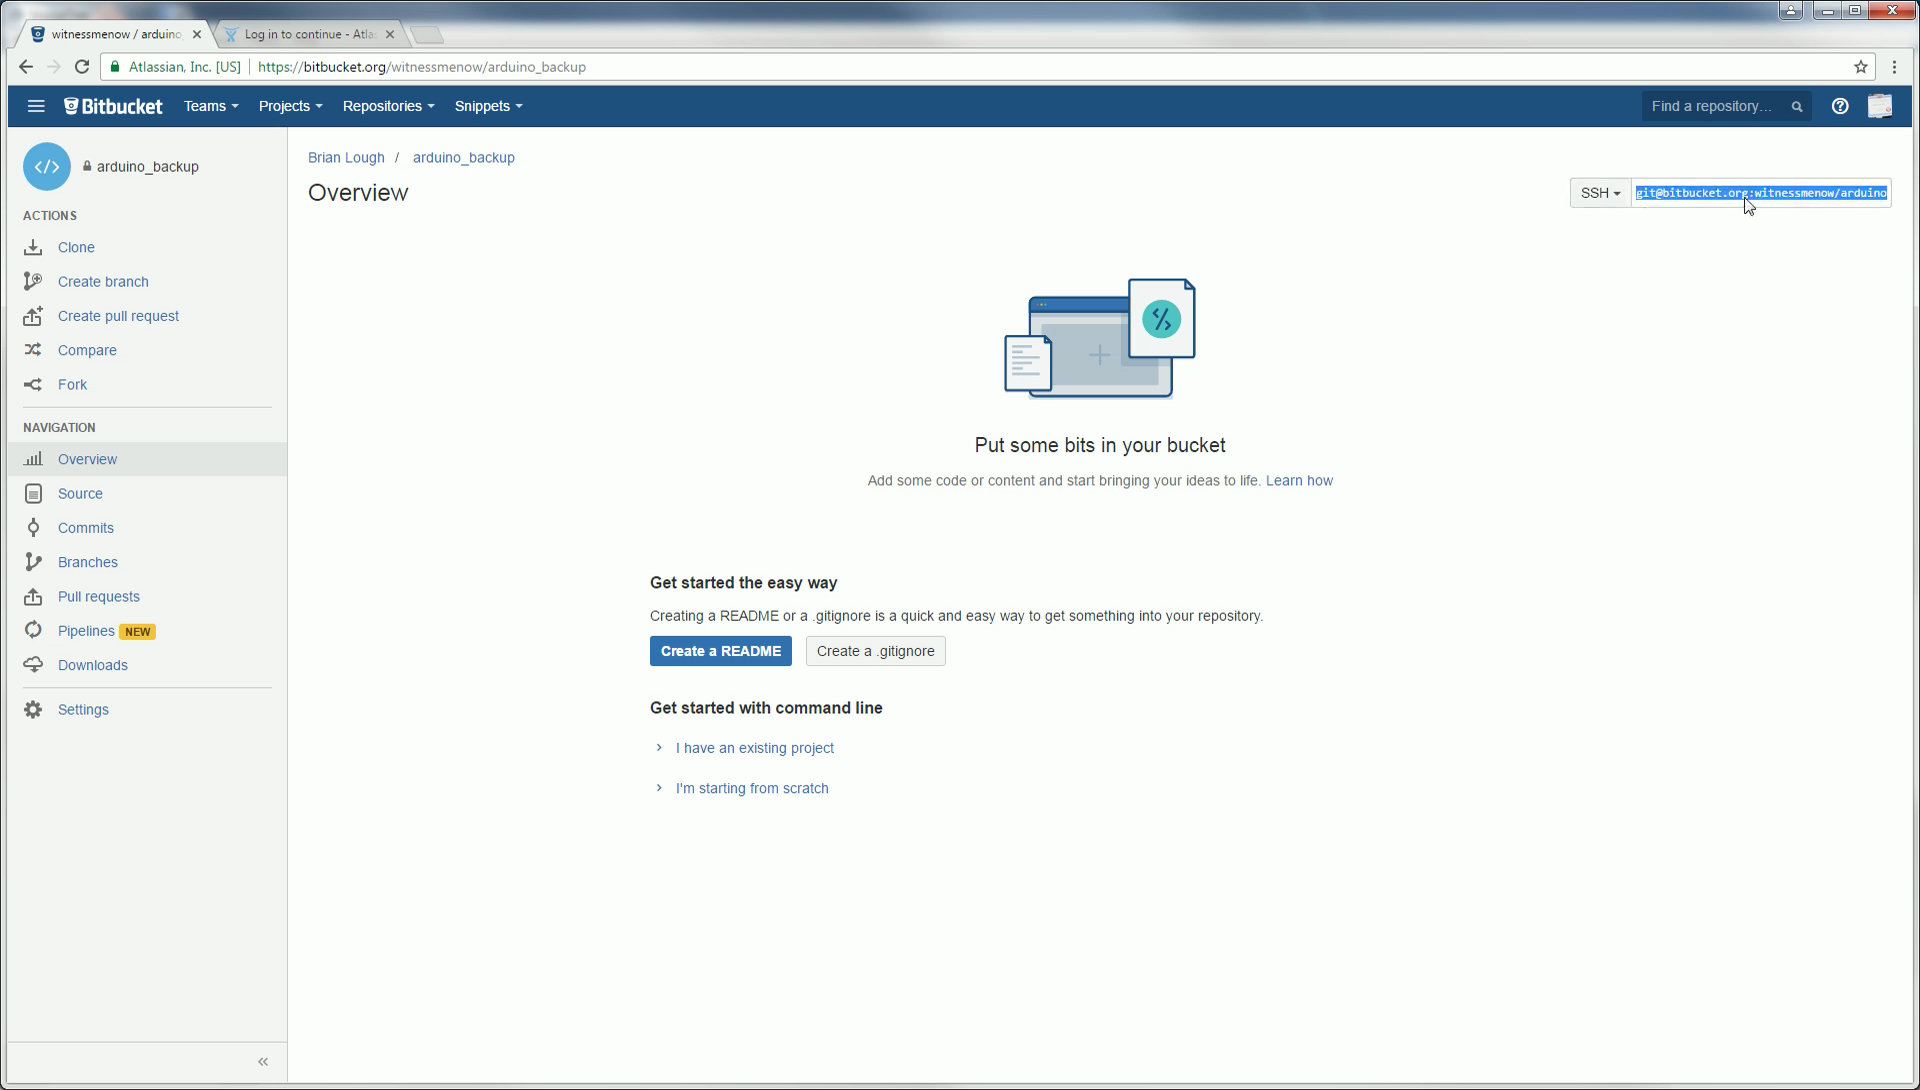Click Create a README button

720,651
